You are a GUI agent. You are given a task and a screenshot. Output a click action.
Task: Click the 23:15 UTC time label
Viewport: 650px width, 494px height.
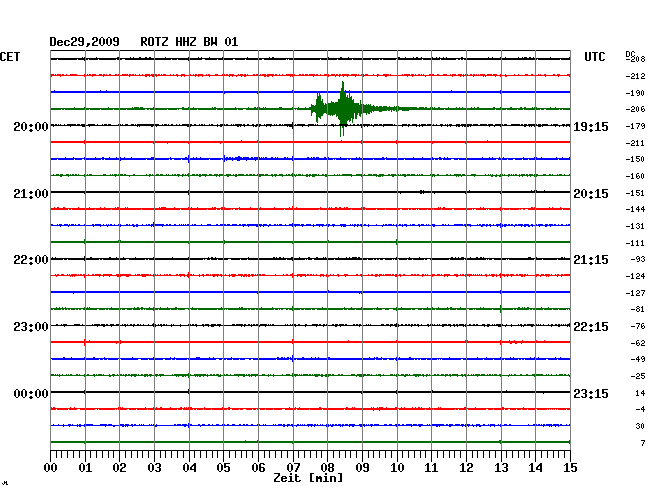(591, 393)
